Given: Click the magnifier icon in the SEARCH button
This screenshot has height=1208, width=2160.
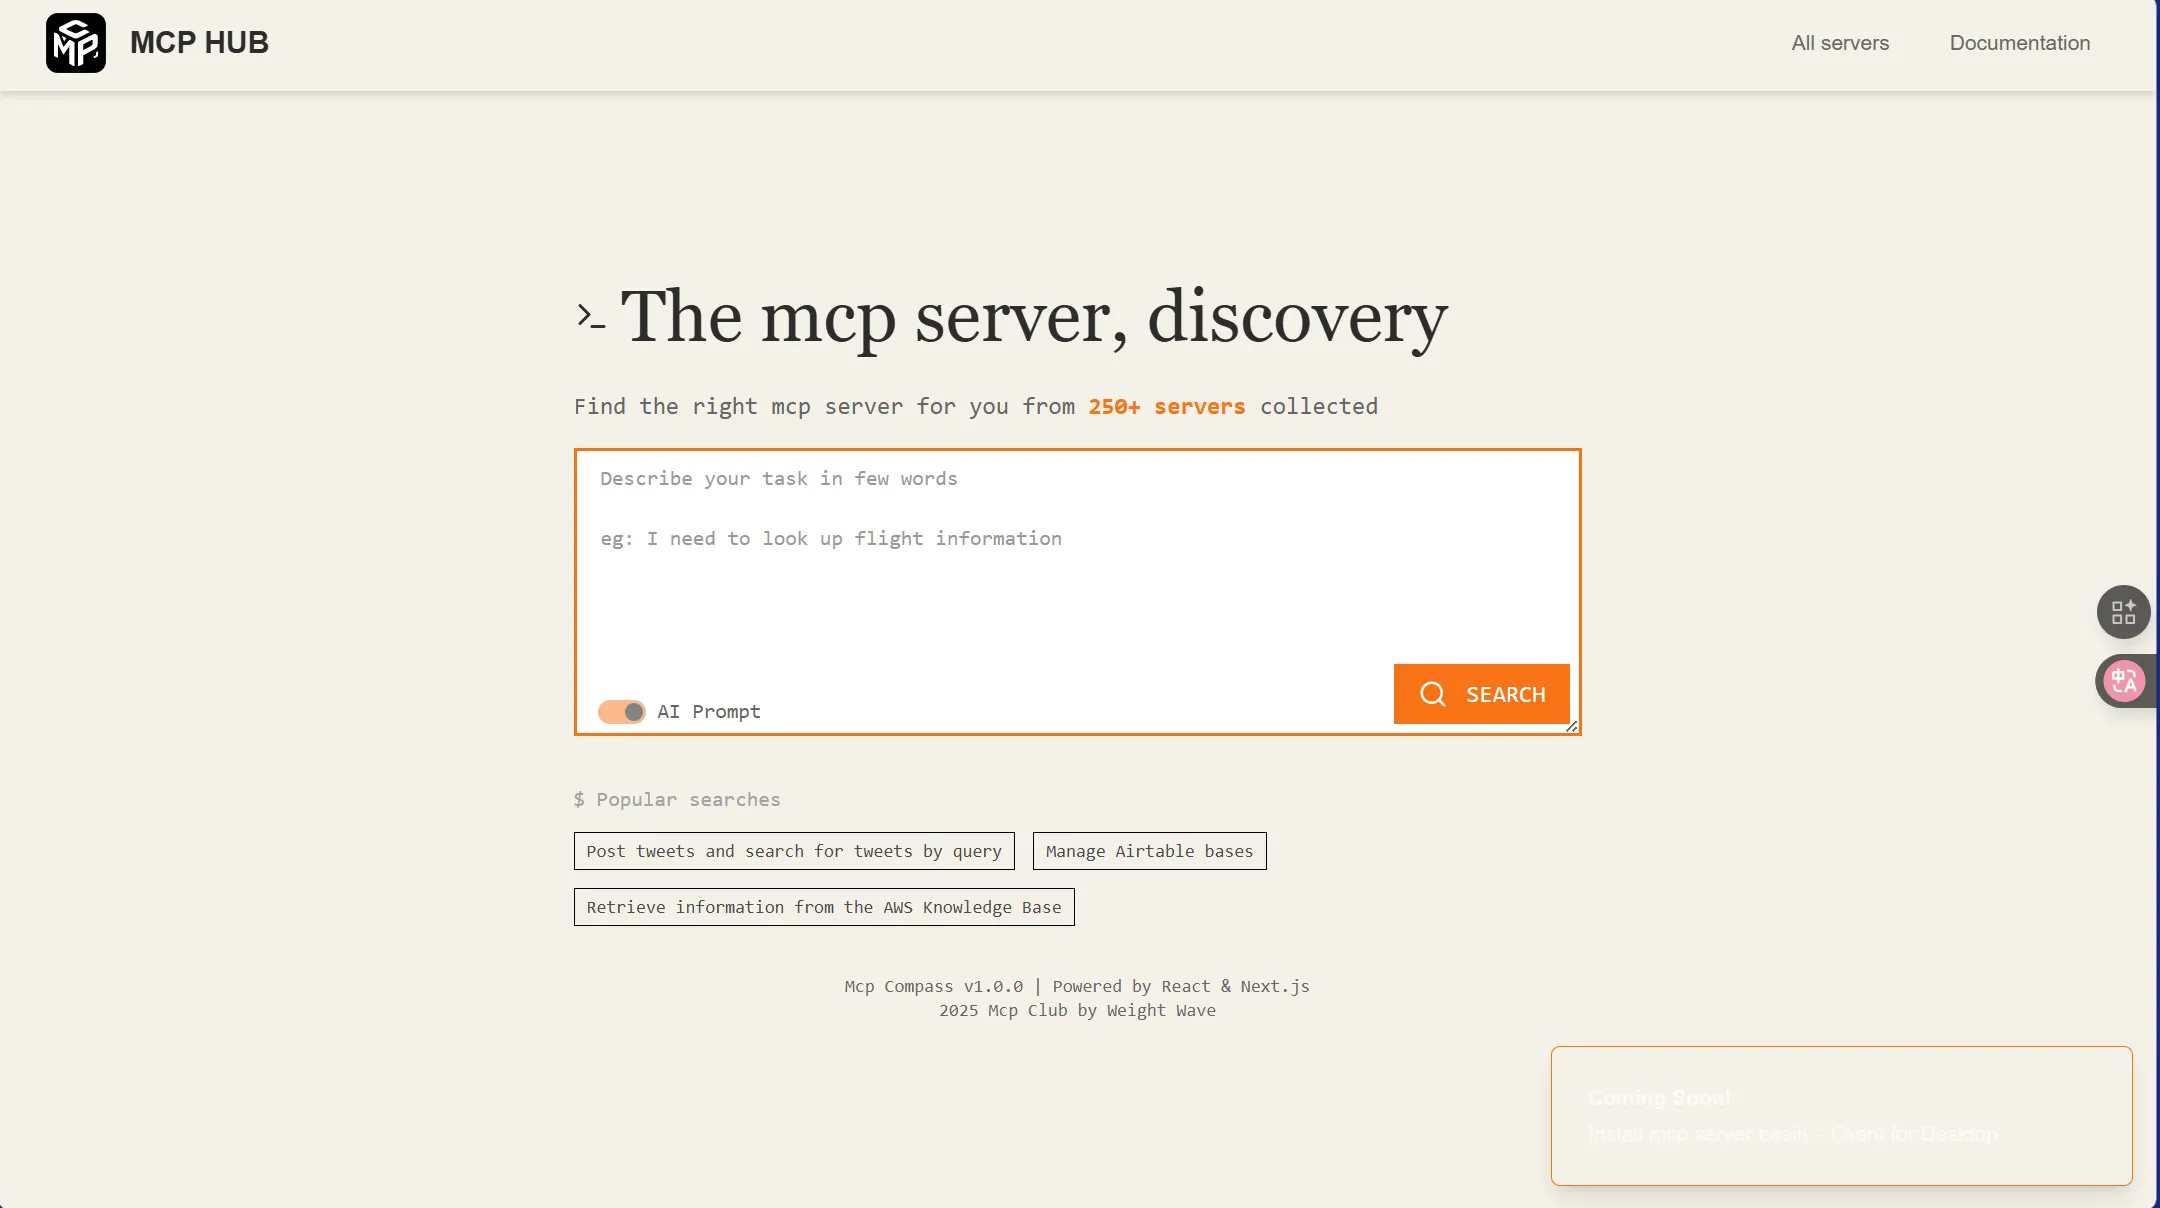Looking at the screenshot, I should click(1432, 694).
